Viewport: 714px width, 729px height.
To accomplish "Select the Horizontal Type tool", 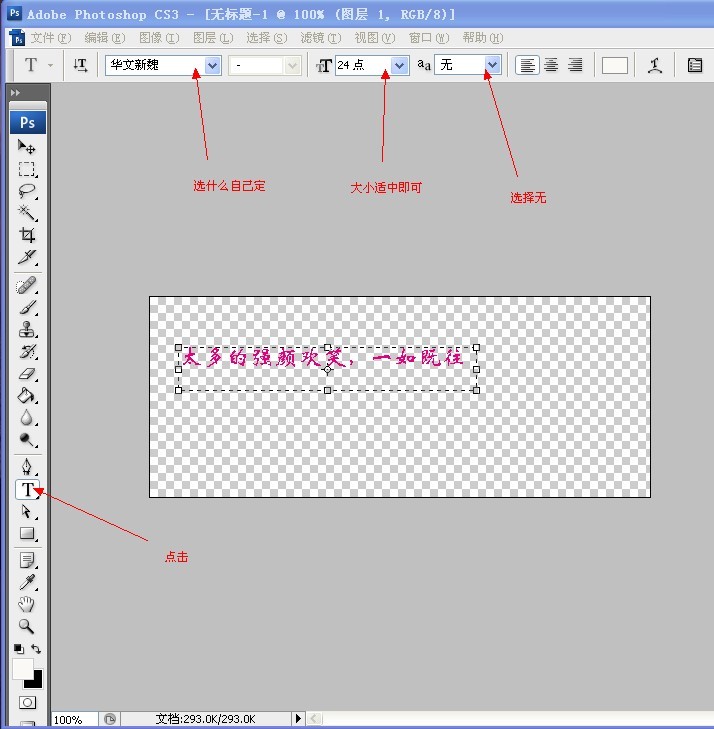I will [27, 490].
